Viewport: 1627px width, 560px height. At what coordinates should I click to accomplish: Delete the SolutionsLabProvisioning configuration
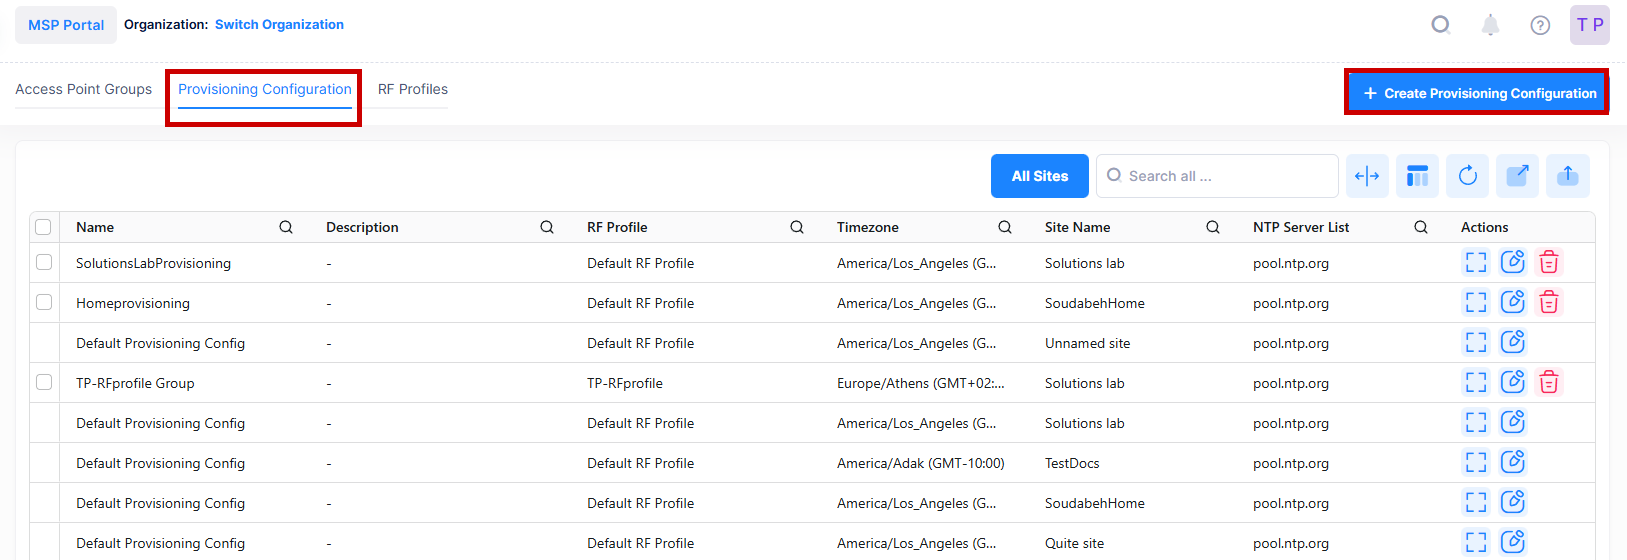point(1549,262)
